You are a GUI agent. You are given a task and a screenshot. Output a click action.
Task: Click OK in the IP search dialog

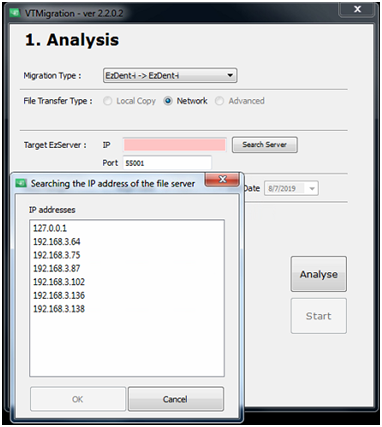(x=78, y=399)
